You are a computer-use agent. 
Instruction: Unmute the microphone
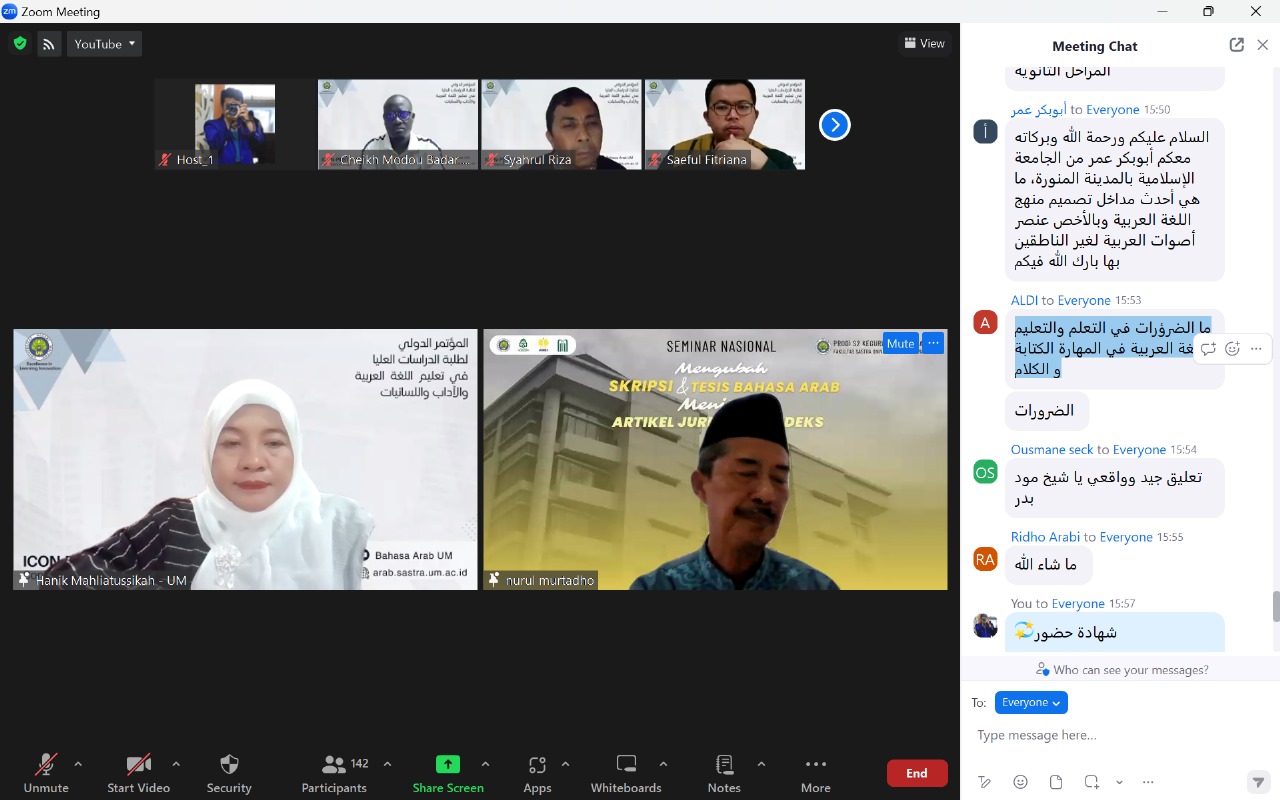(46, 773)
